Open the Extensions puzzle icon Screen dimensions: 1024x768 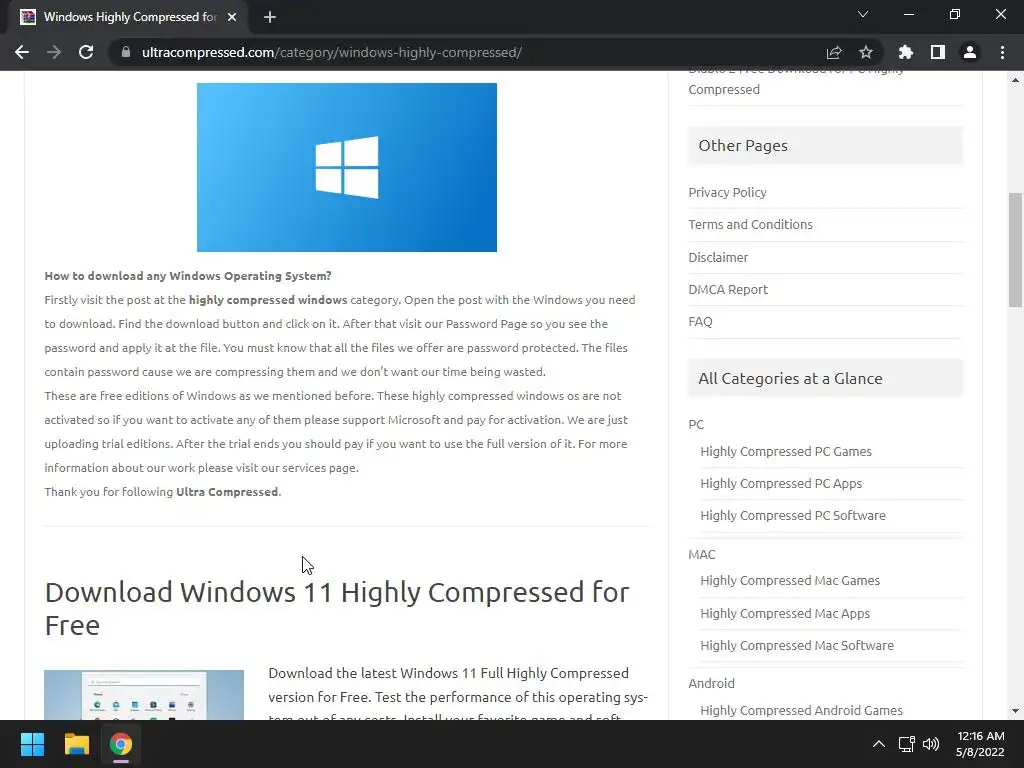click(x=906, y=52)
